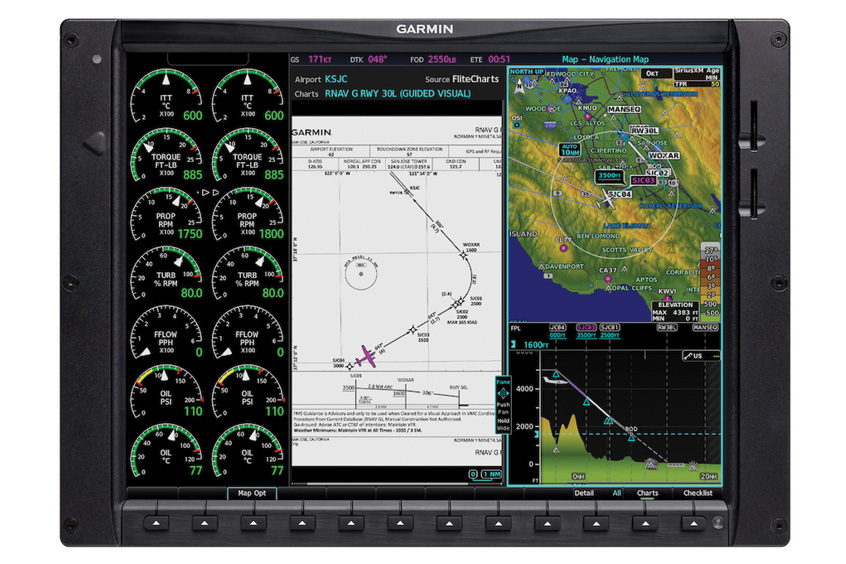Select the Checklist softkey label
The height and width of the screenshot is (564, 846).
click(x=698, y=493)
